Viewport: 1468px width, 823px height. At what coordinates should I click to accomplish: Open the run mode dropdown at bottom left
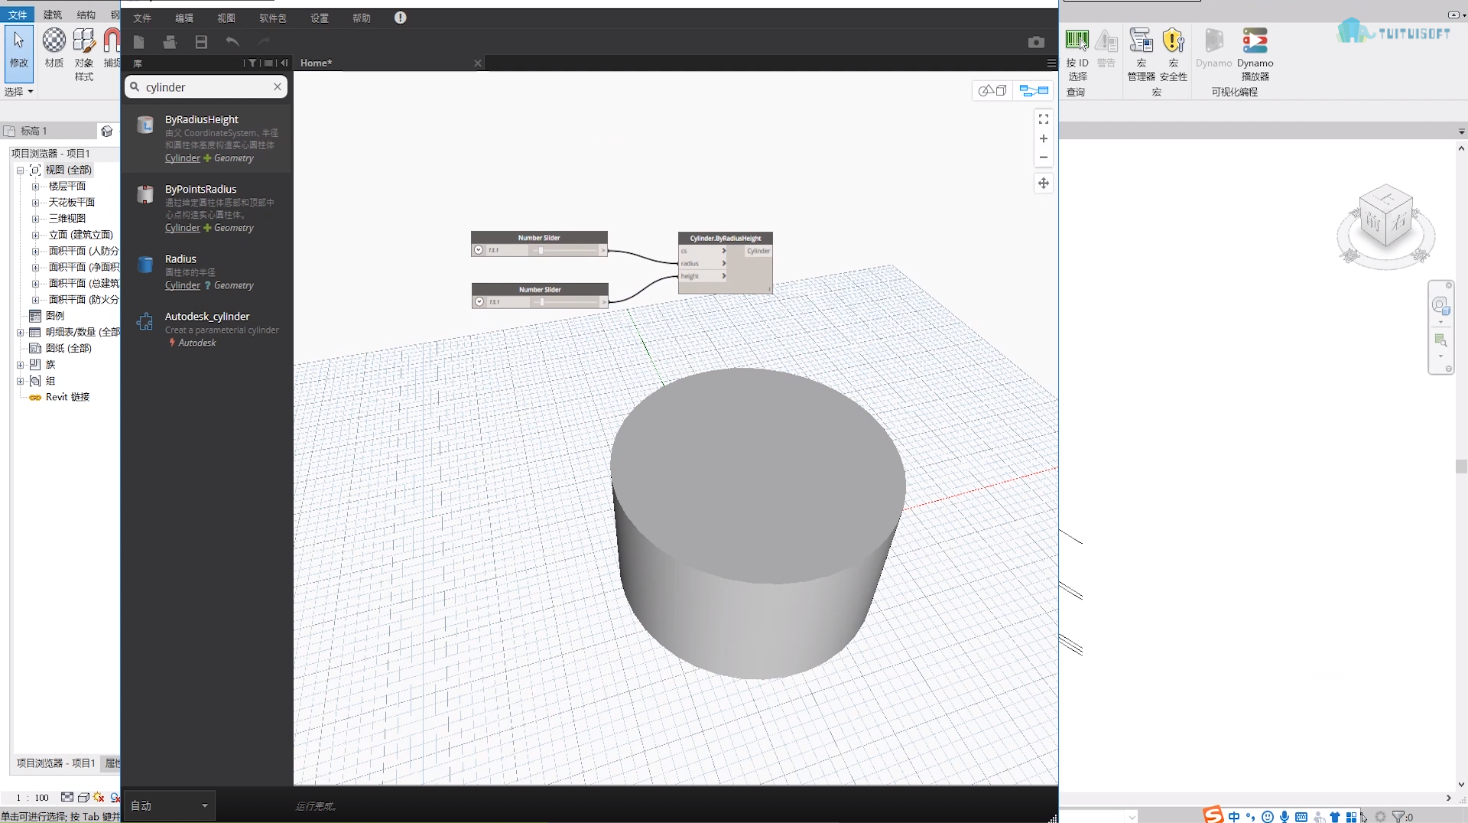169,806
